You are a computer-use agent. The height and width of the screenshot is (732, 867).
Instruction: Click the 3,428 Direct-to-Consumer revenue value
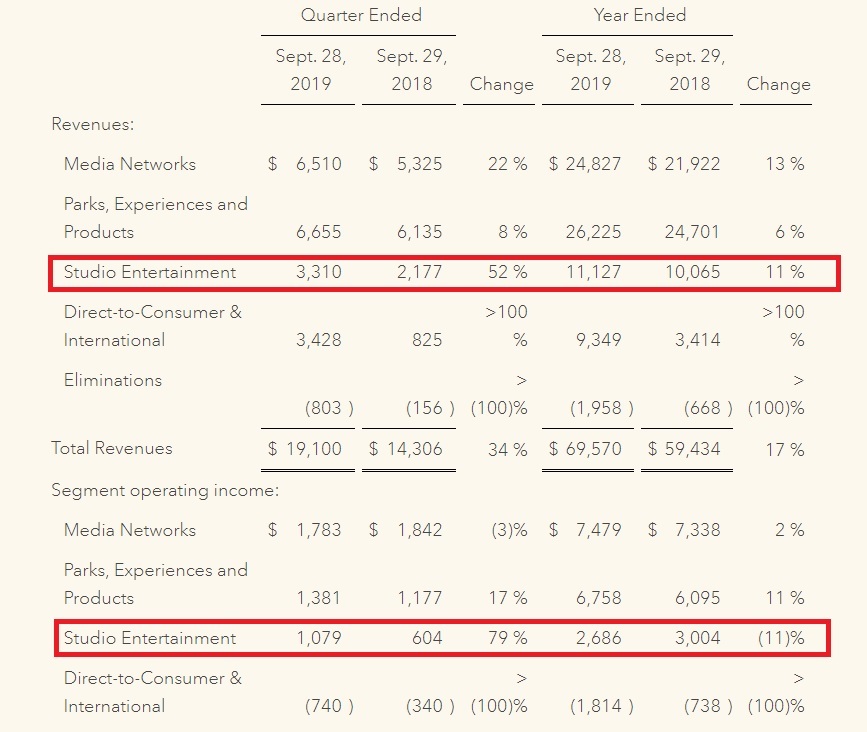pyautogui.click(x=318, y=340)
